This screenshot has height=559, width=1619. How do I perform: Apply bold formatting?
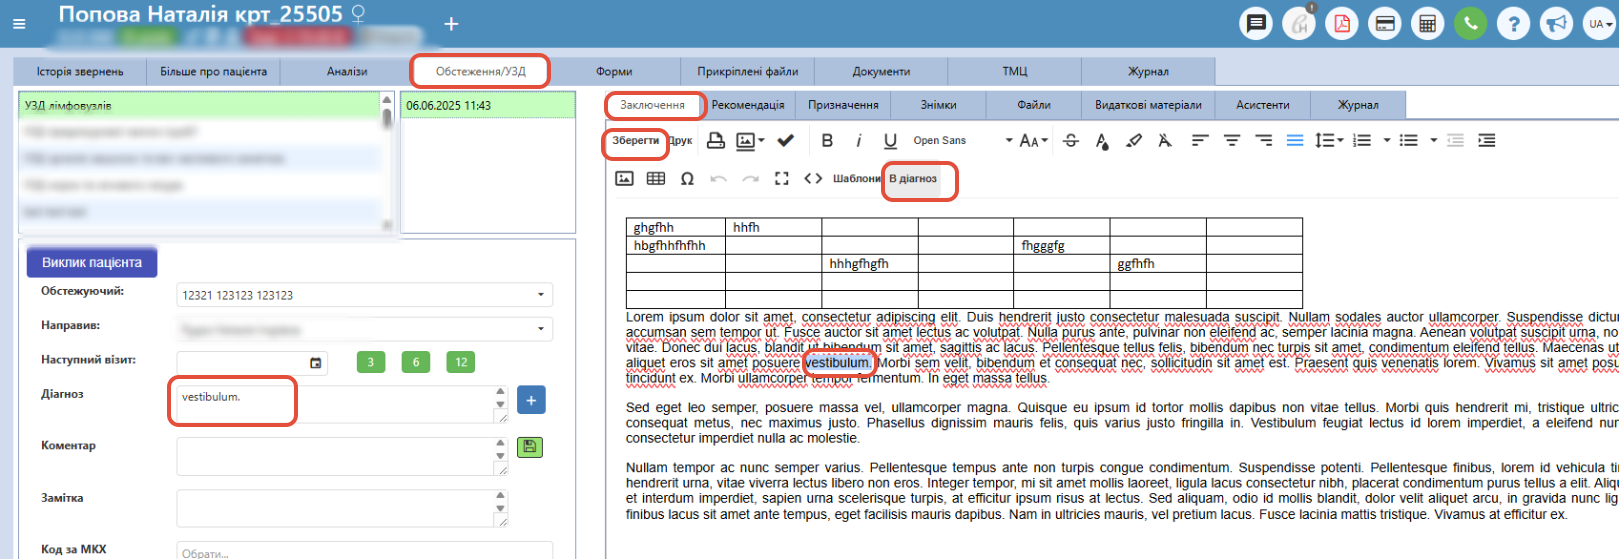coord(827,141)
